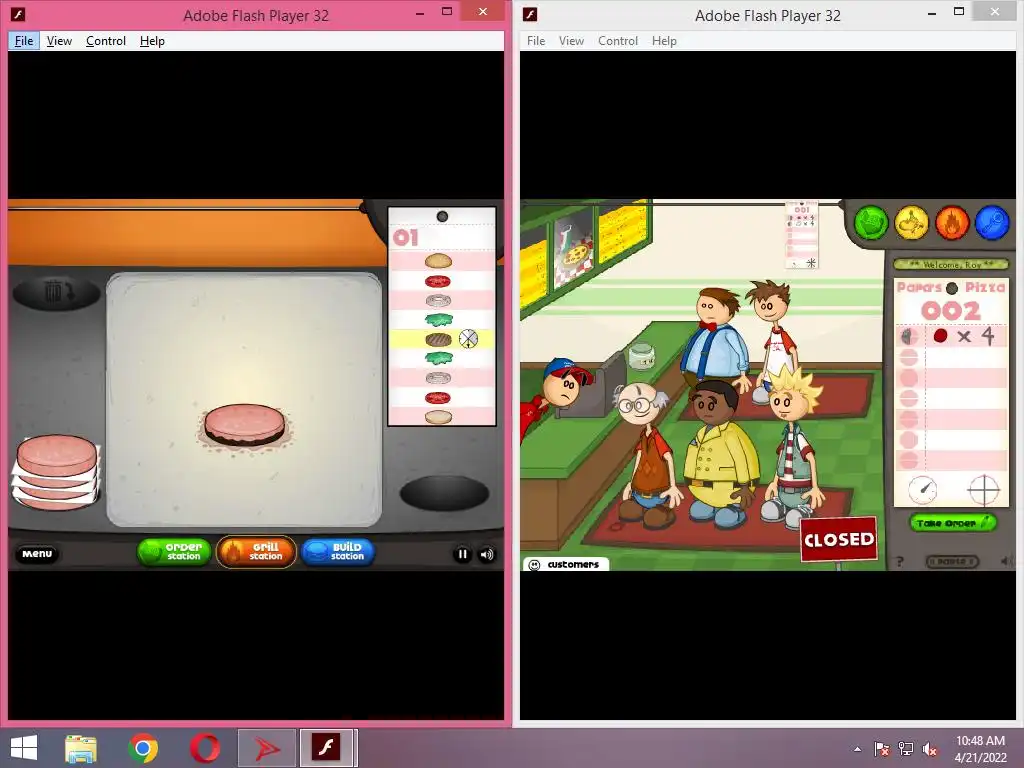The width and height of the screenshot is (1024, 768).
Task: Click the 'Welcome, Roy' banner
Action: coord(951,264)
